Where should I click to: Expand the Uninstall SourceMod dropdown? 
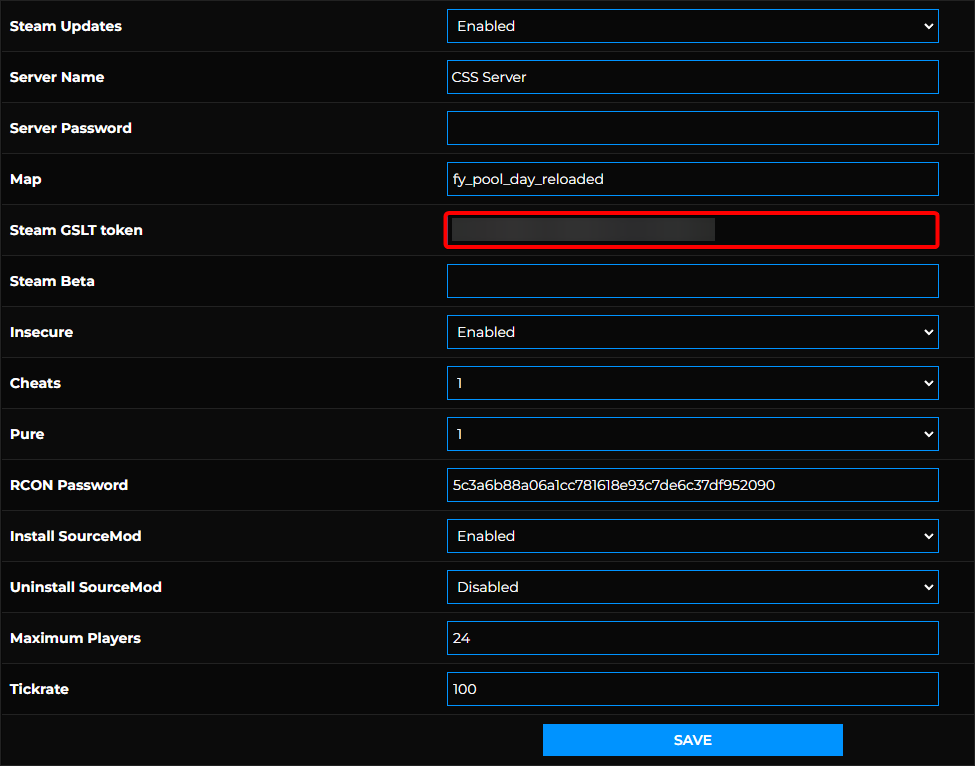pyautogui.click(x=692, y=587)
